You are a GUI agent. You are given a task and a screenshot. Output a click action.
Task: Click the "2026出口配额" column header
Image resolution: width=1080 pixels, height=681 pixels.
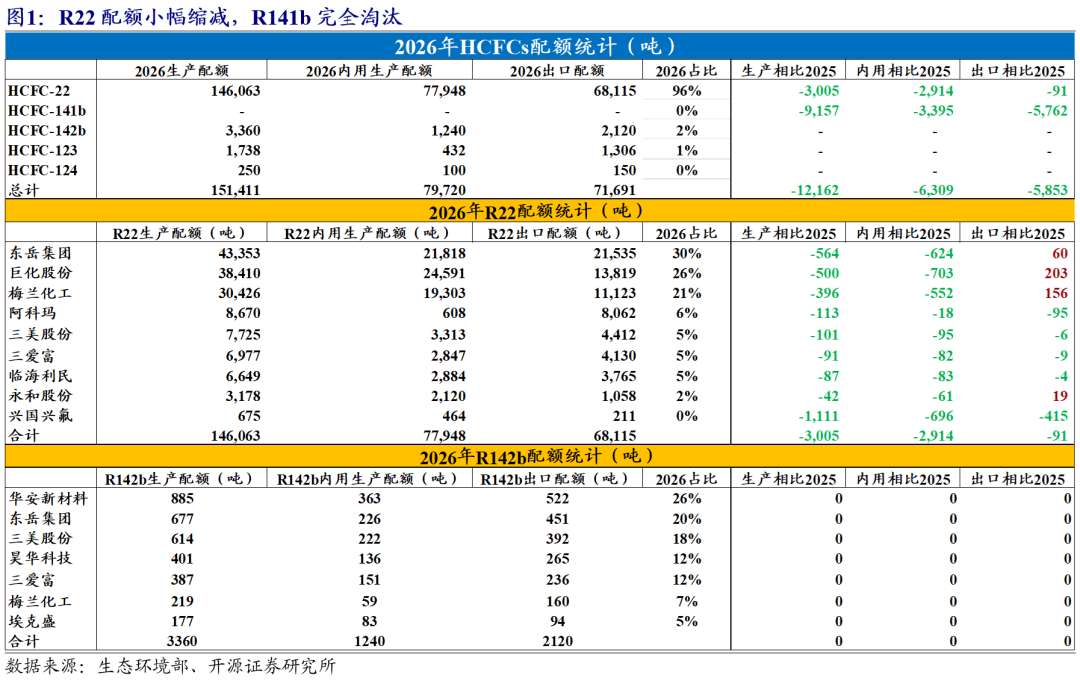click(x=556, y=70)
